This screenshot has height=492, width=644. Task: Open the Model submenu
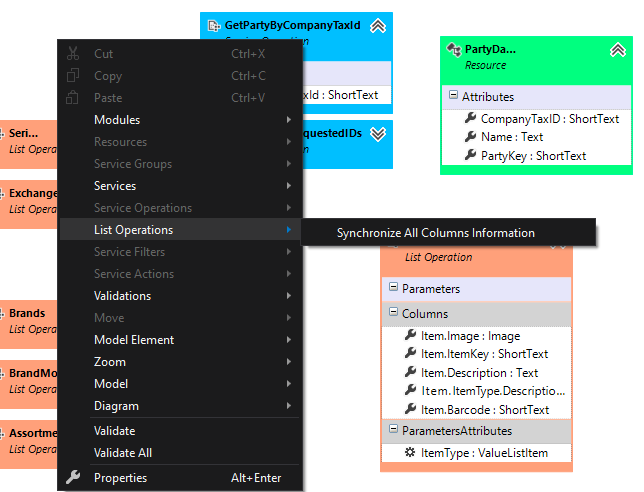pyautogui.click(x=180, y=384)
